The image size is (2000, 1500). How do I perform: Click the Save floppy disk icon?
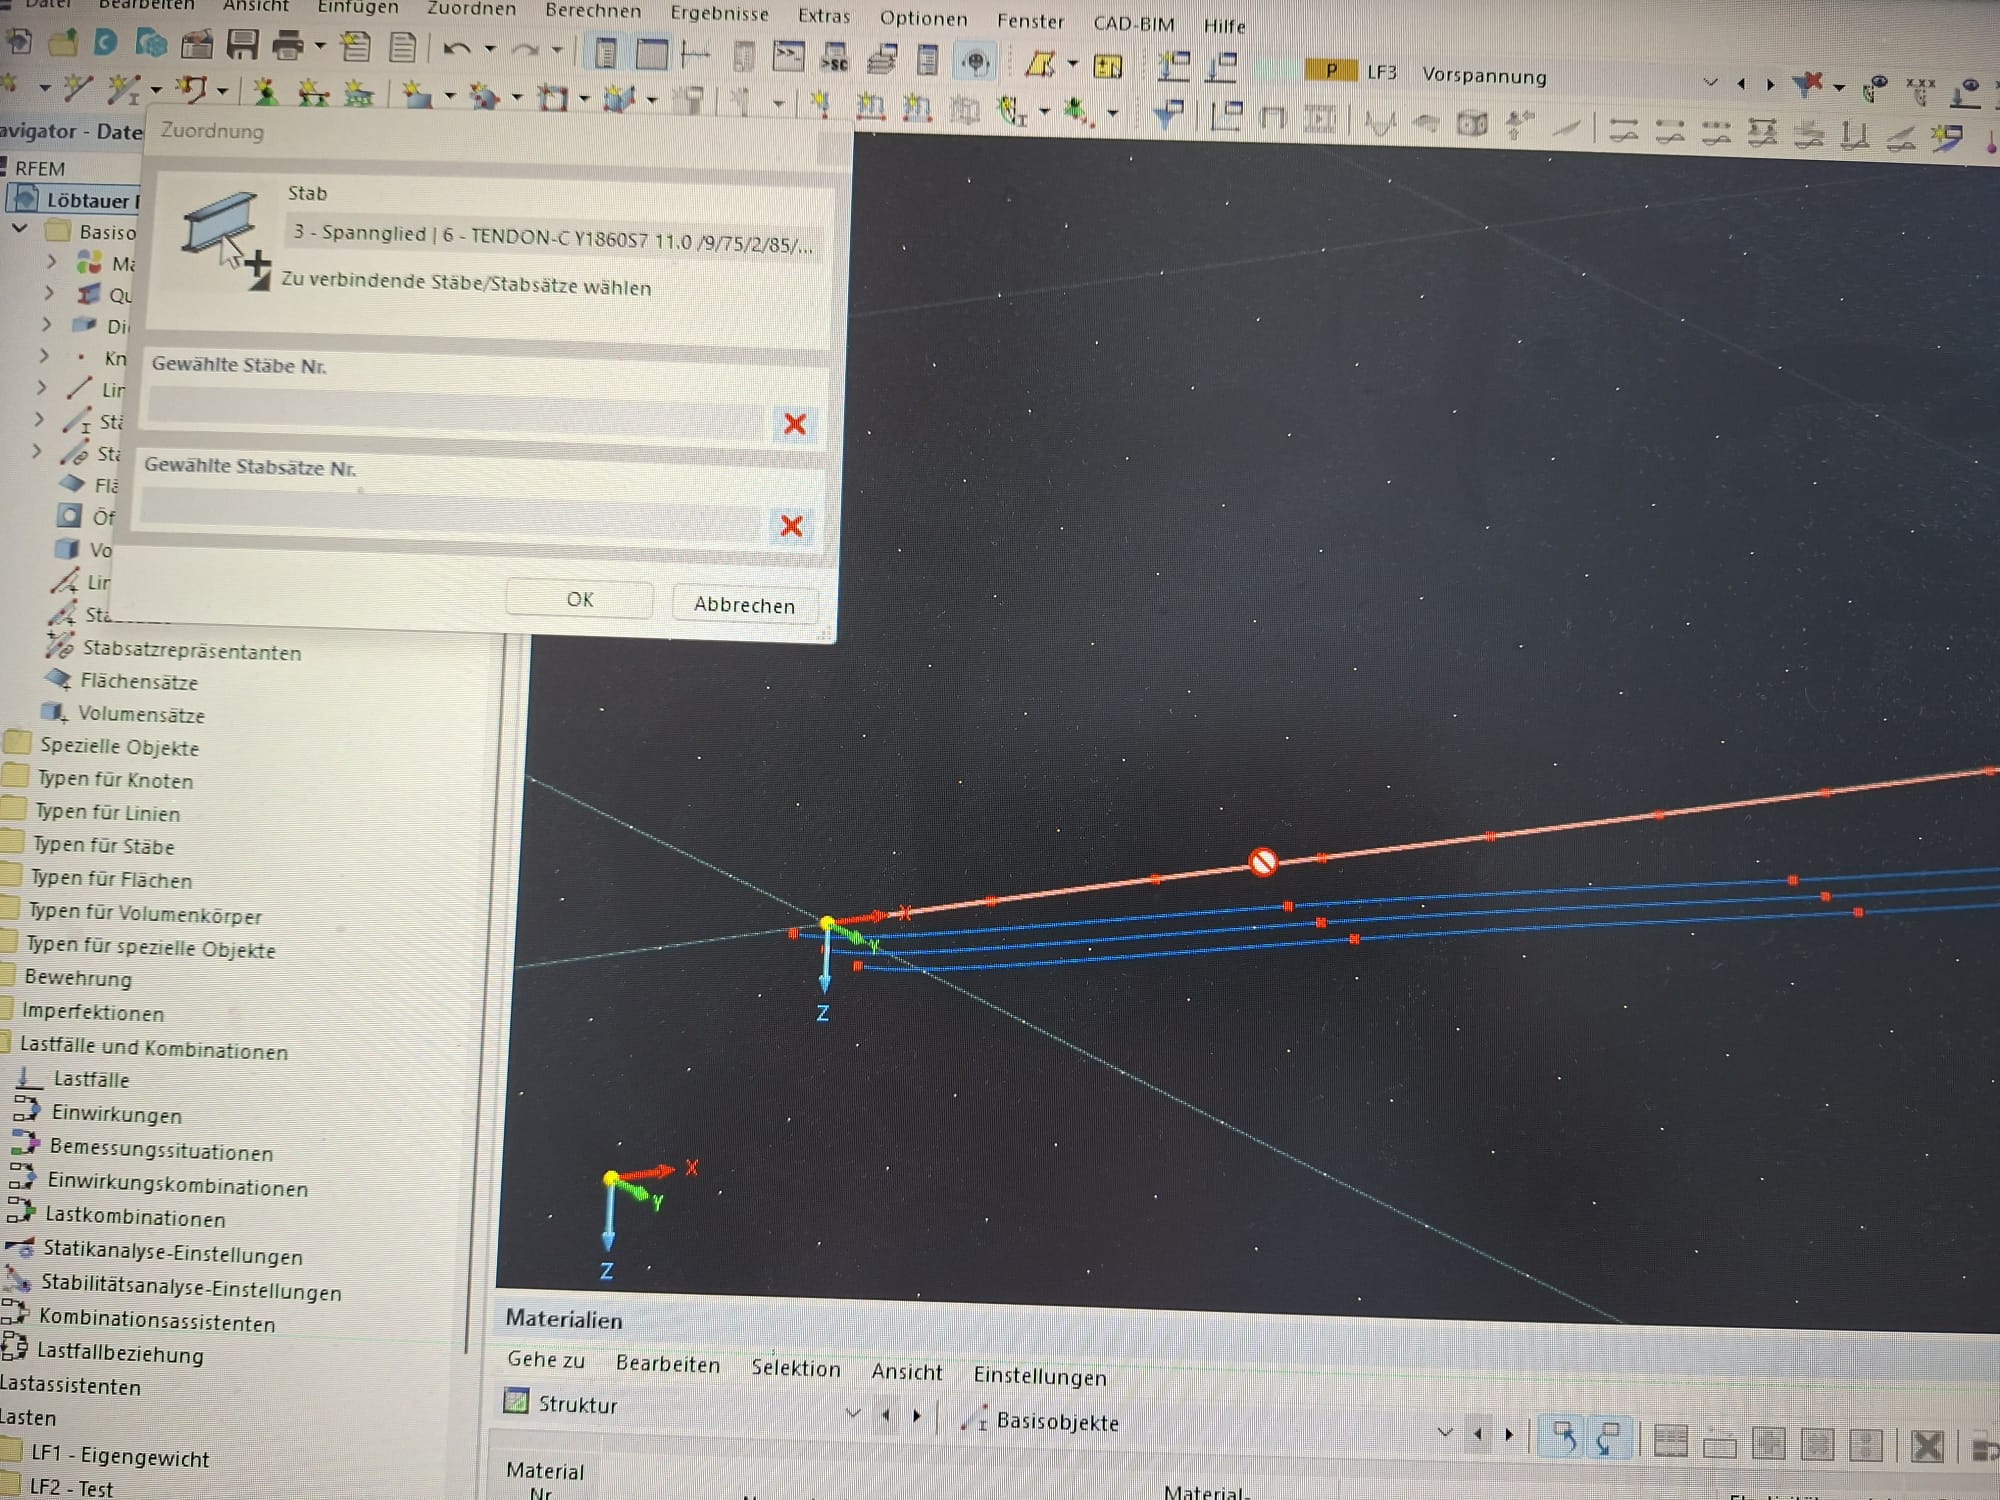[242, 45]
